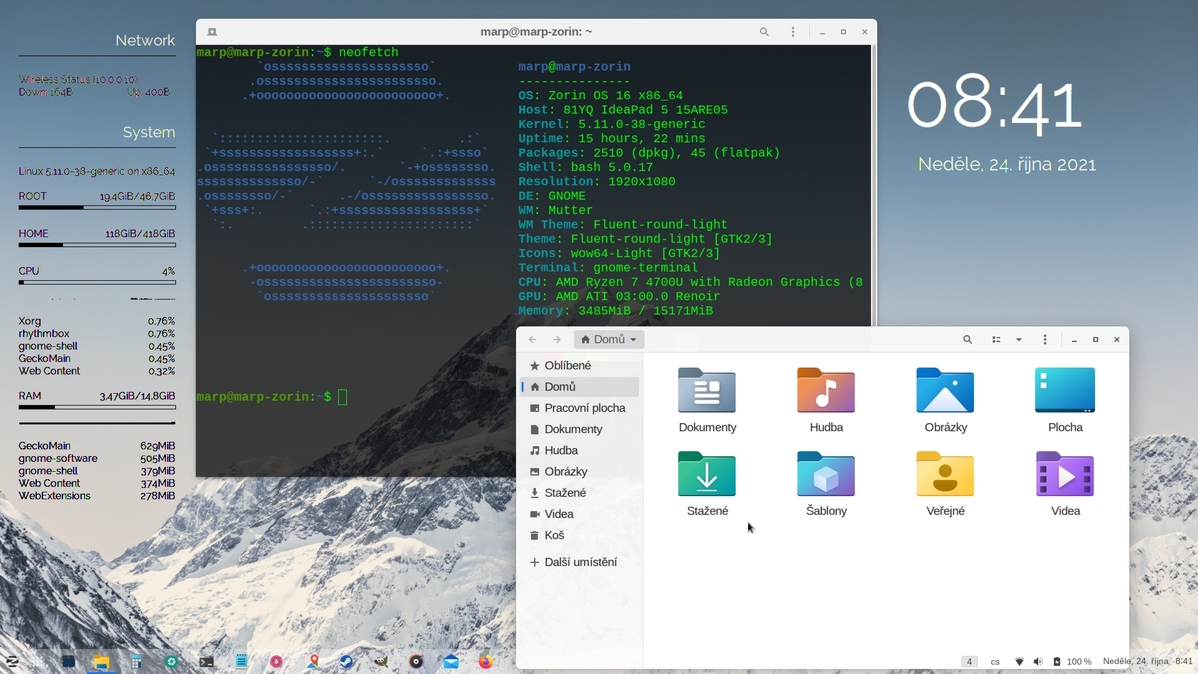
Task: Select Oblíbené in sidebar
Action: pos(580,365)
